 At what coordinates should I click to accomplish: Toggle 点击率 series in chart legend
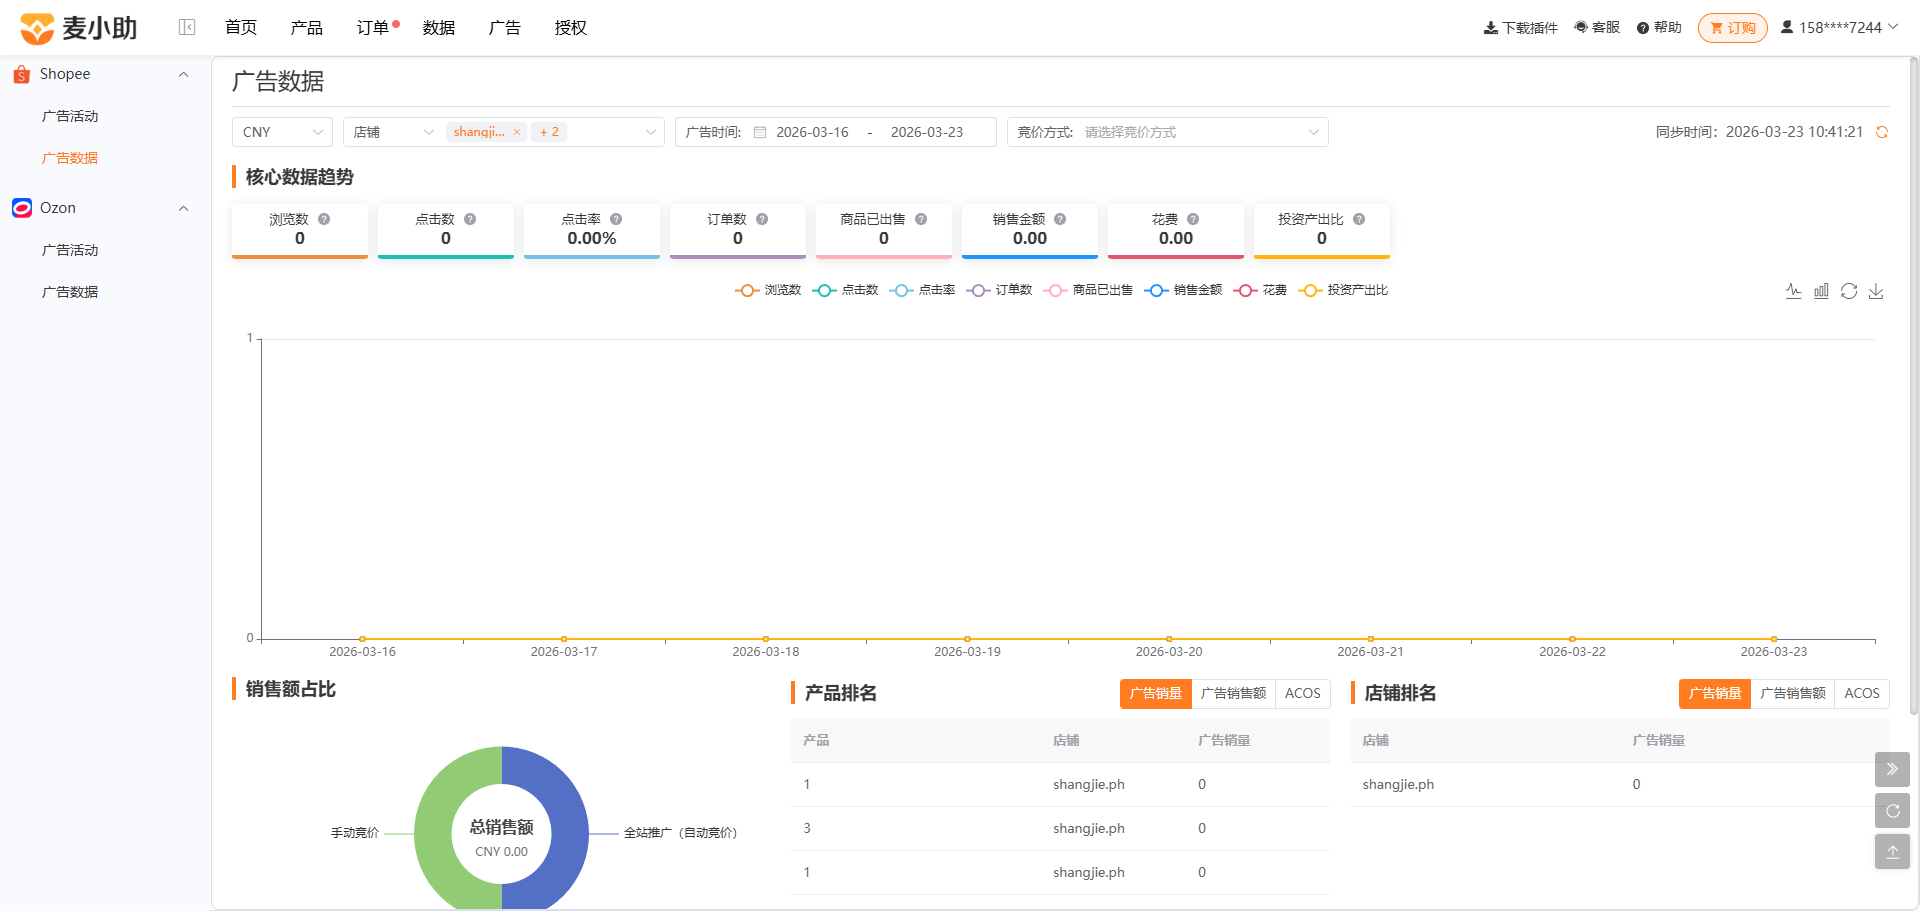coord(922,290)
